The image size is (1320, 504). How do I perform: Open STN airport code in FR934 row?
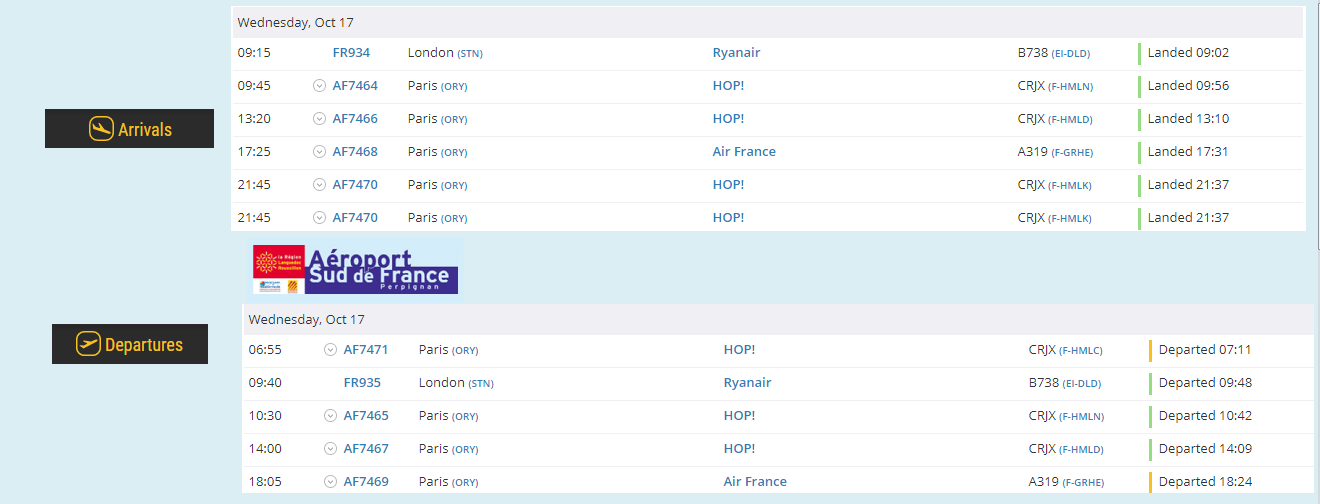pyautogui.click(x=470, y=54)
